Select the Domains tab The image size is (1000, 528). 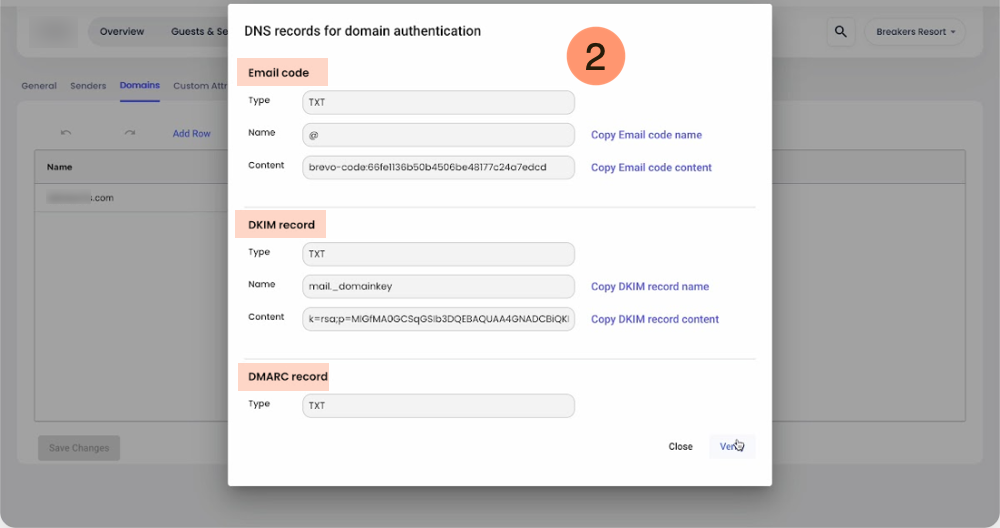click(x=139, y=86)
